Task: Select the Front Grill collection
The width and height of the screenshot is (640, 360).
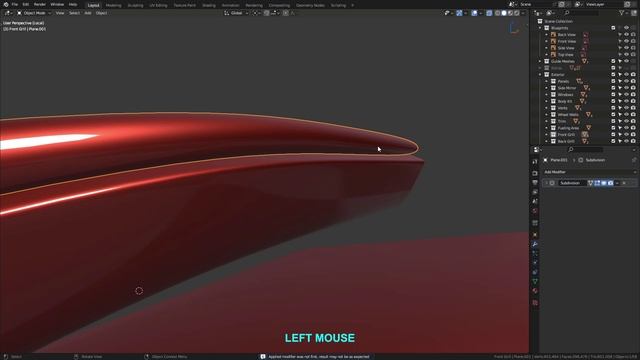Action: click(x=566, y=135)
